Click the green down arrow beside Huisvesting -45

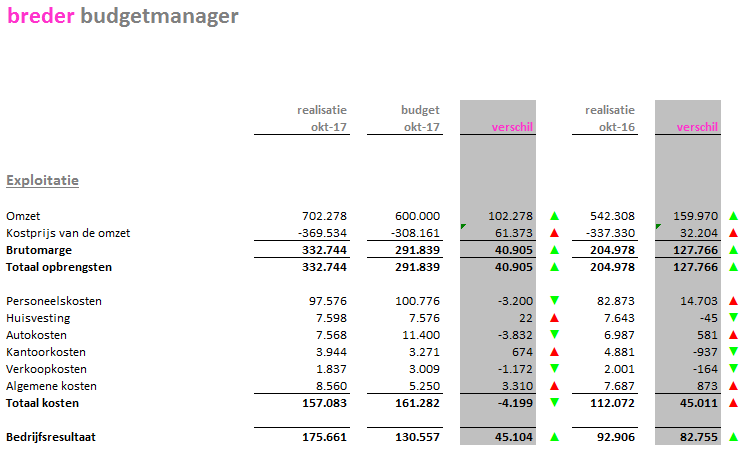coord(734,318)
